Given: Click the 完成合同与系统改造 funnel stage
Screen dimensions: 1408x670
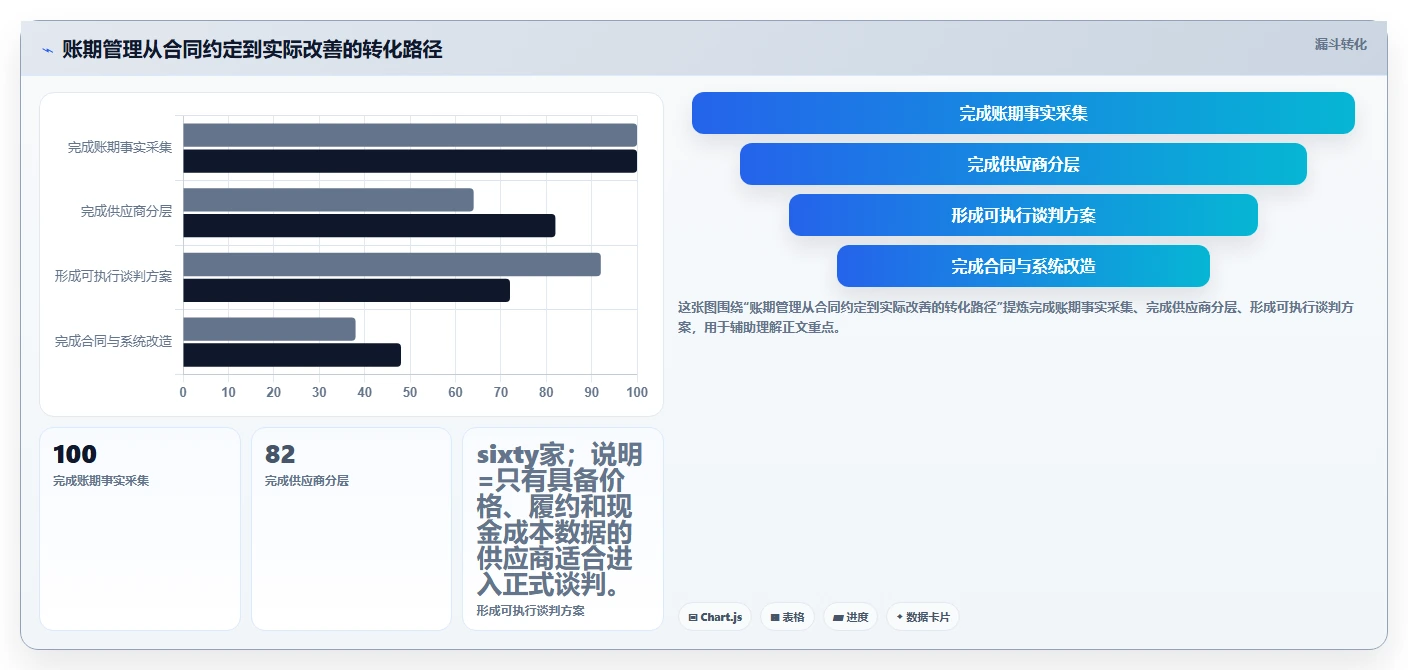Looking at the screenshot, I should [1023, 266].
